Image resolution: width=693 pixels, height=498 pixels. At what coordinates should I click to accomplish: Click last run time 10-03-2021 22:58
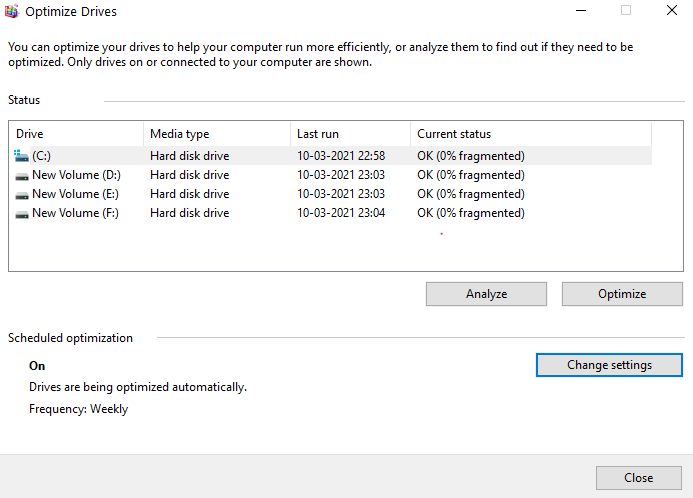tap(341, 156)
